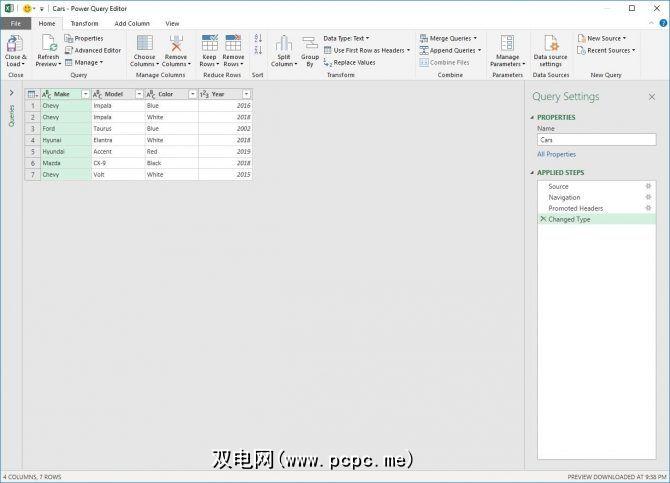Click the Group By icon
This screenshot has height=483, width=670.
tap(310, 43)
